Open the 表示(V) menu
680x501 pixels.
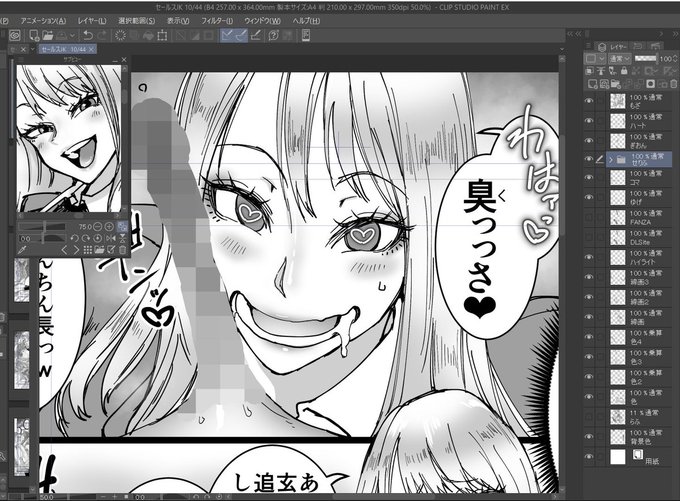click(x=178, y=21)
